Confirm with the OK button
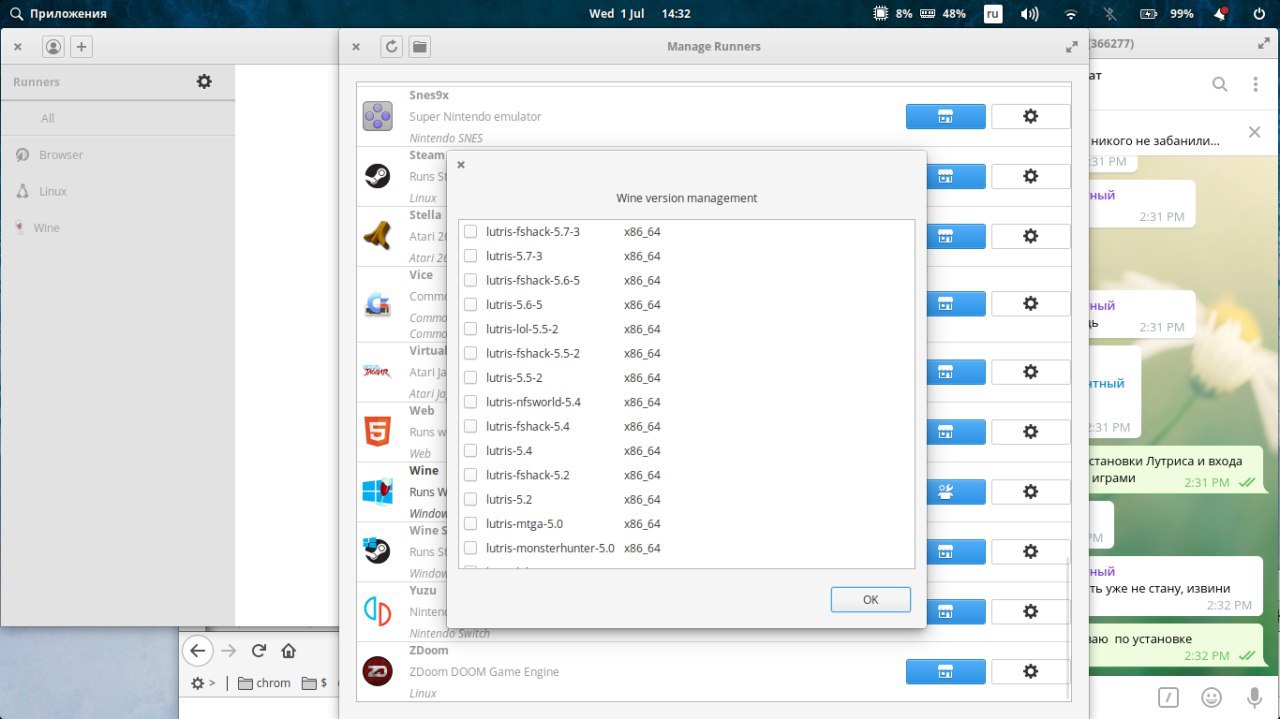This screenshot has height=719, width=1280. click(x=870, y=599)
